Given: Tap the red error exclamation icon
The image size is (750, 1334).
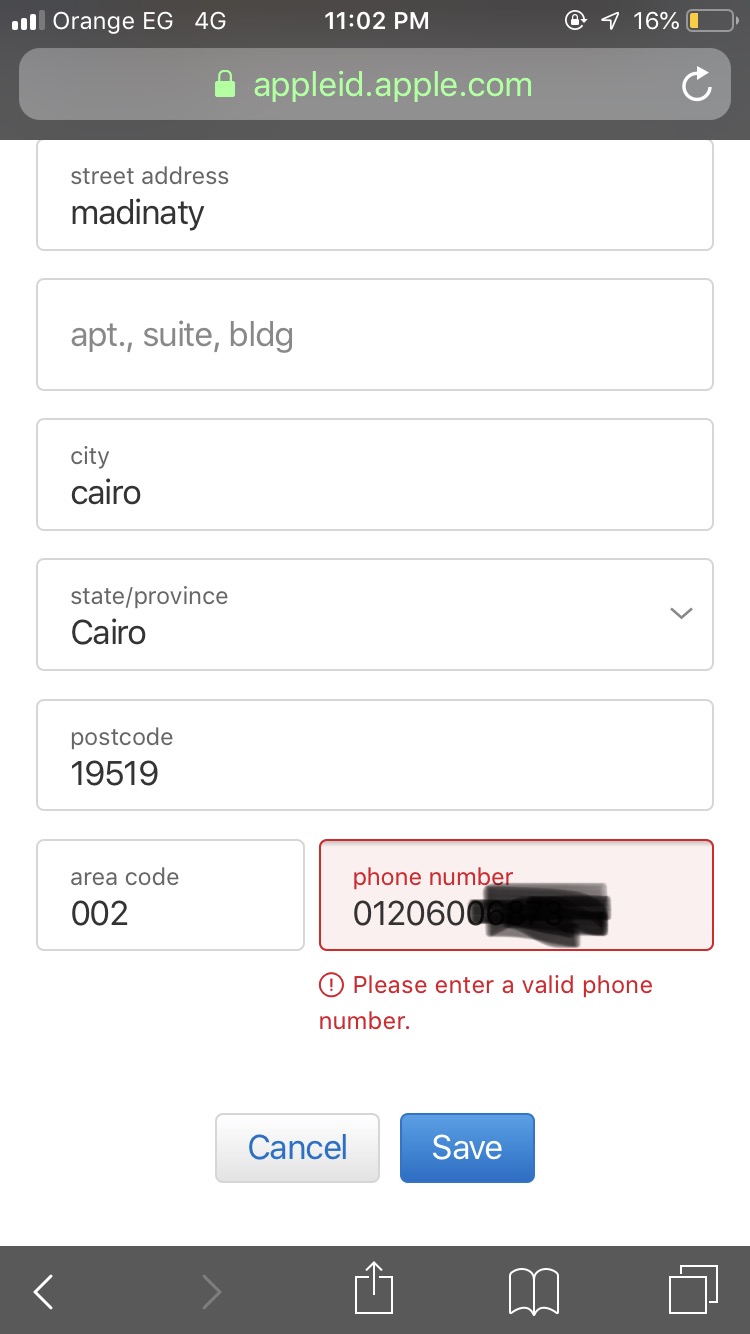Looking at the screenshot, I should (331, 985).
